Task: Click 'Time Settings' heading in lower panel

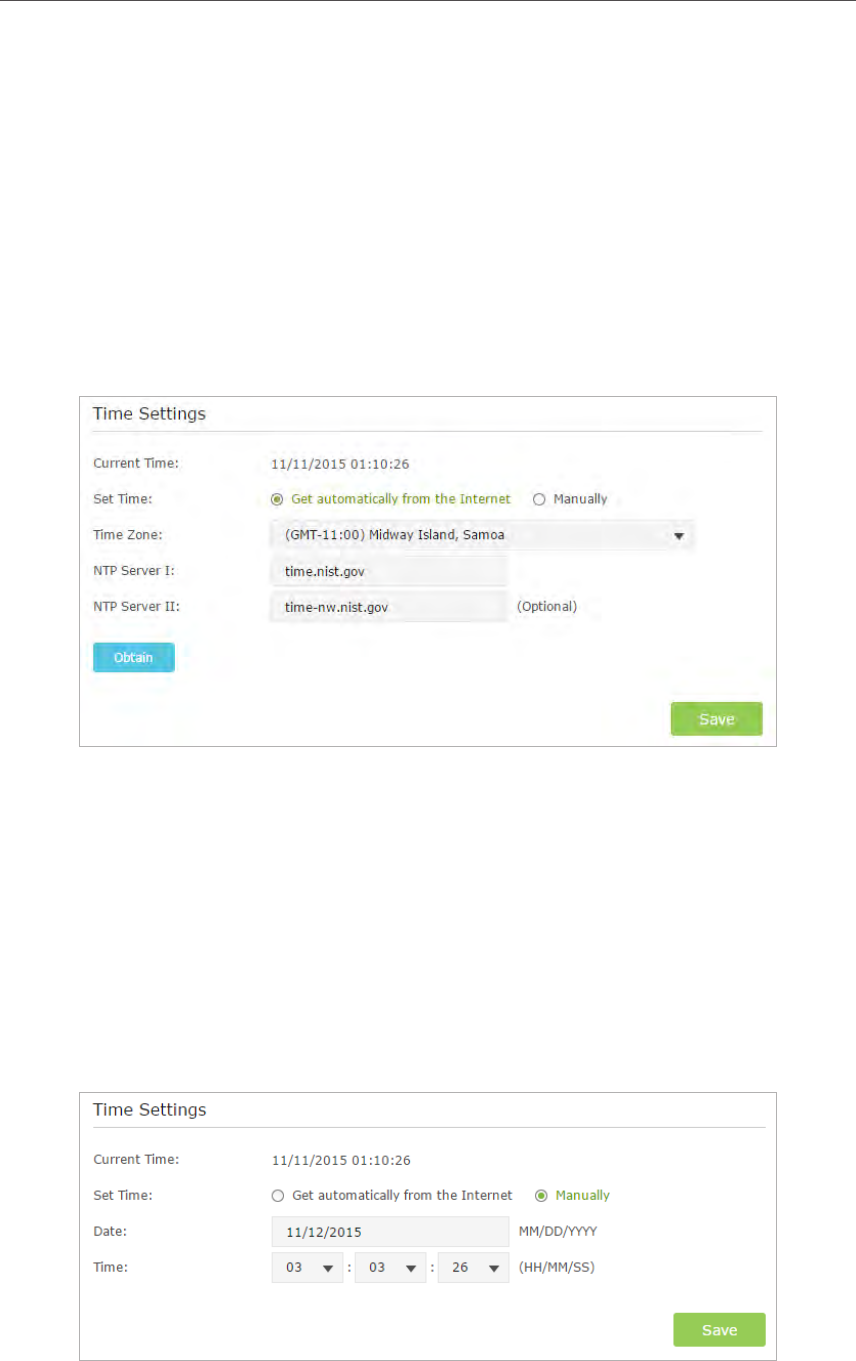Action: pyautogui.click(x=150, y=1109)
